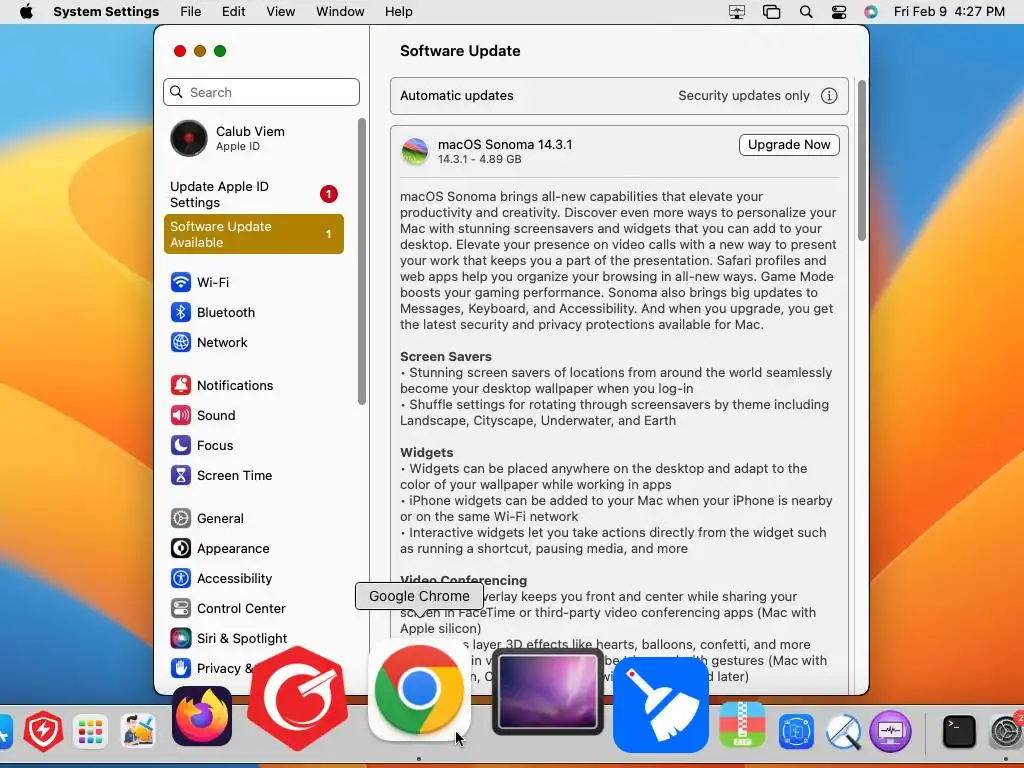Open the ZIP archiver app in Dock
1024x768 pixels.
click(743, 725)
